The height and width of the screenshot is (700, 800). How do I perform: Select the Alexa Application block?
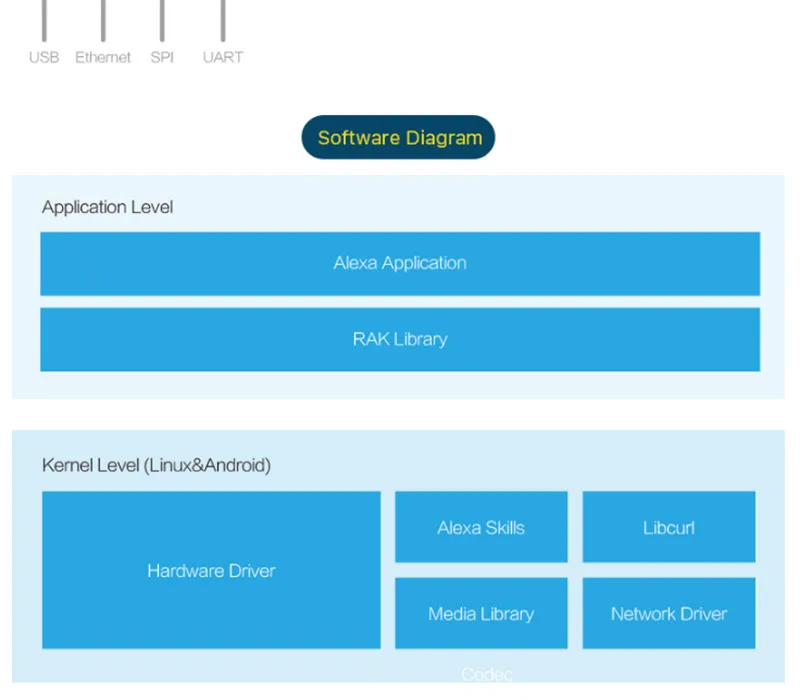[400, 264]
